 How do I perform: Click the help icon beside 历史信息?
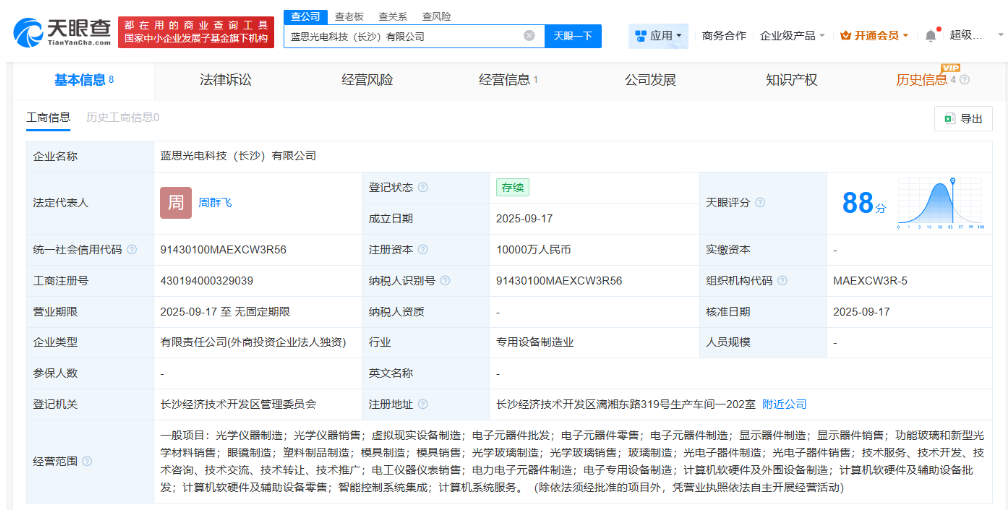coord(964,80)
